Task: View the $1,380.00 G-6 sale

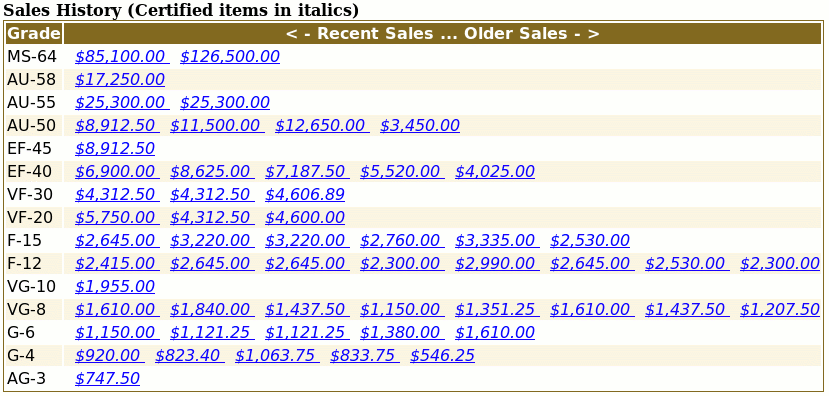Action: click(402, 333)
